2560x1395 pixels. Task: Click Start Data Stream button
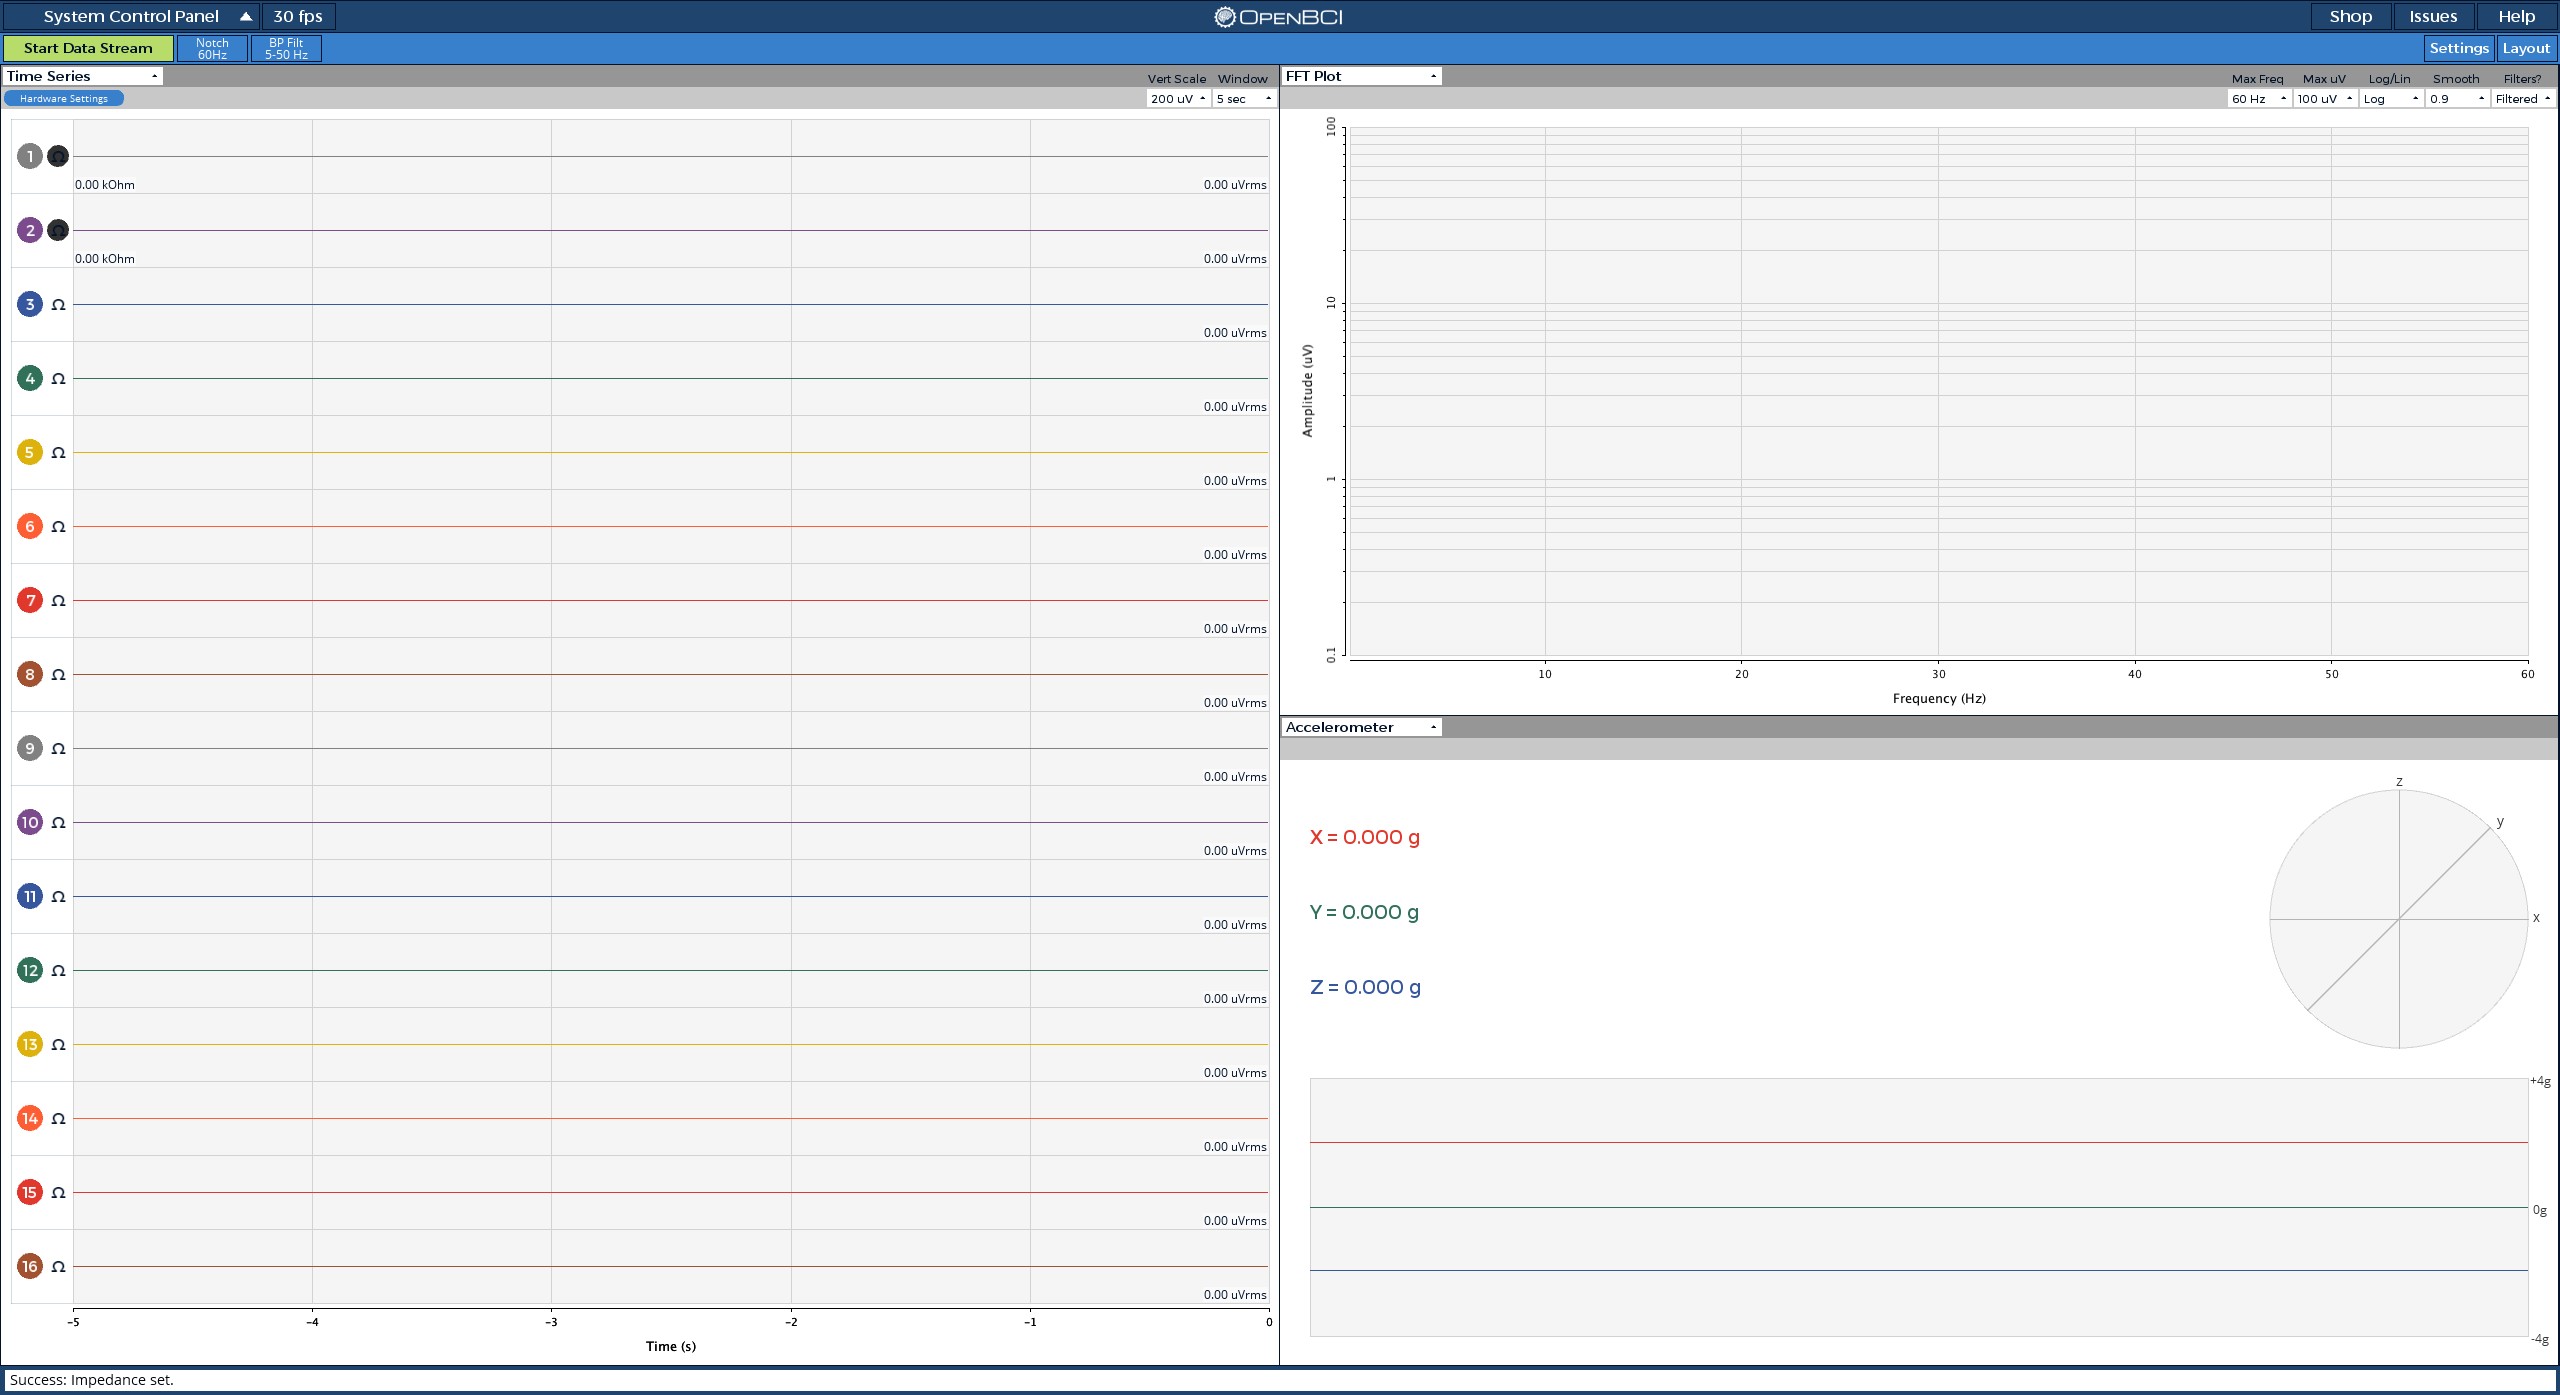pos(88,48)
